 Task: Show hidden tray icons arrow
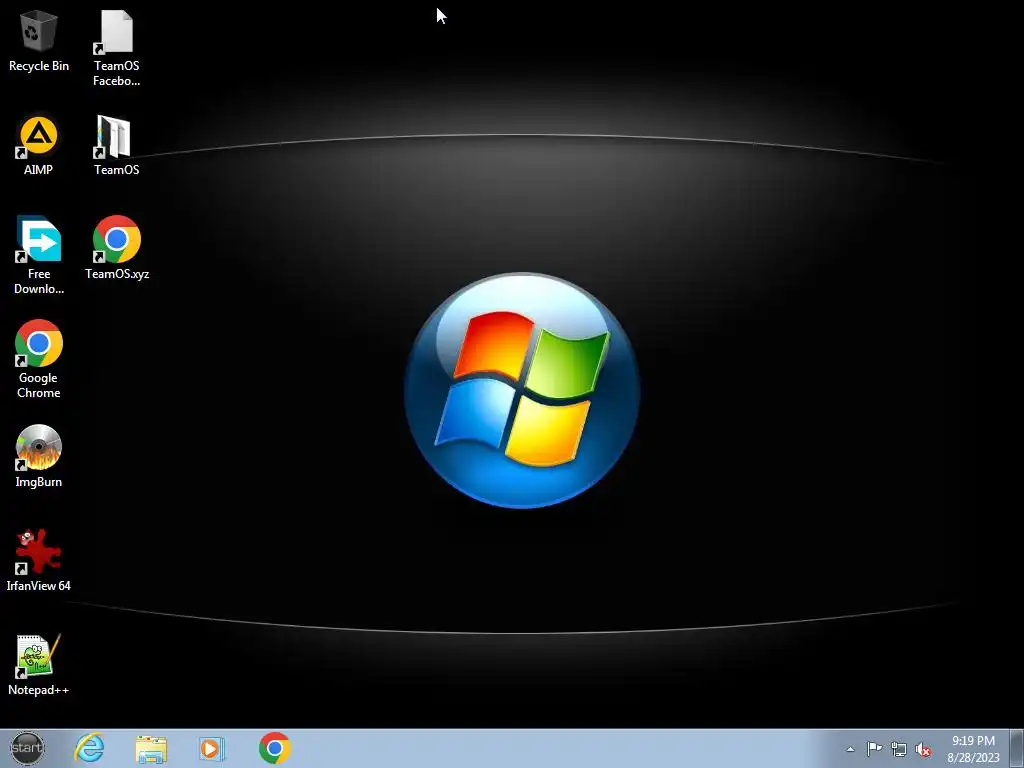pos(850,749)
